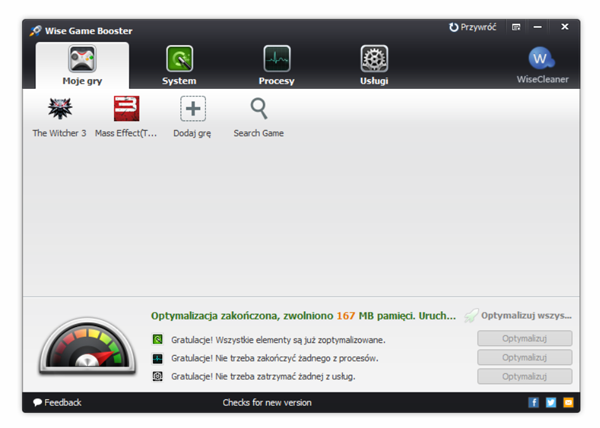Click the Wise Game Booster rocket logo
Image resolution: width=600 pixels, height=428 pixels.
(x=36, y=31)
